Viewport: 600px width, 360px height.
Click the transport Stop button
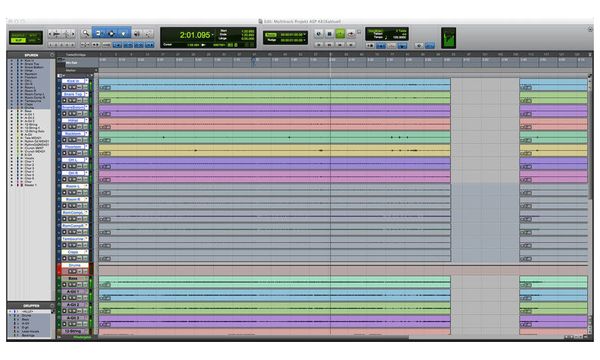pos(329,34)
